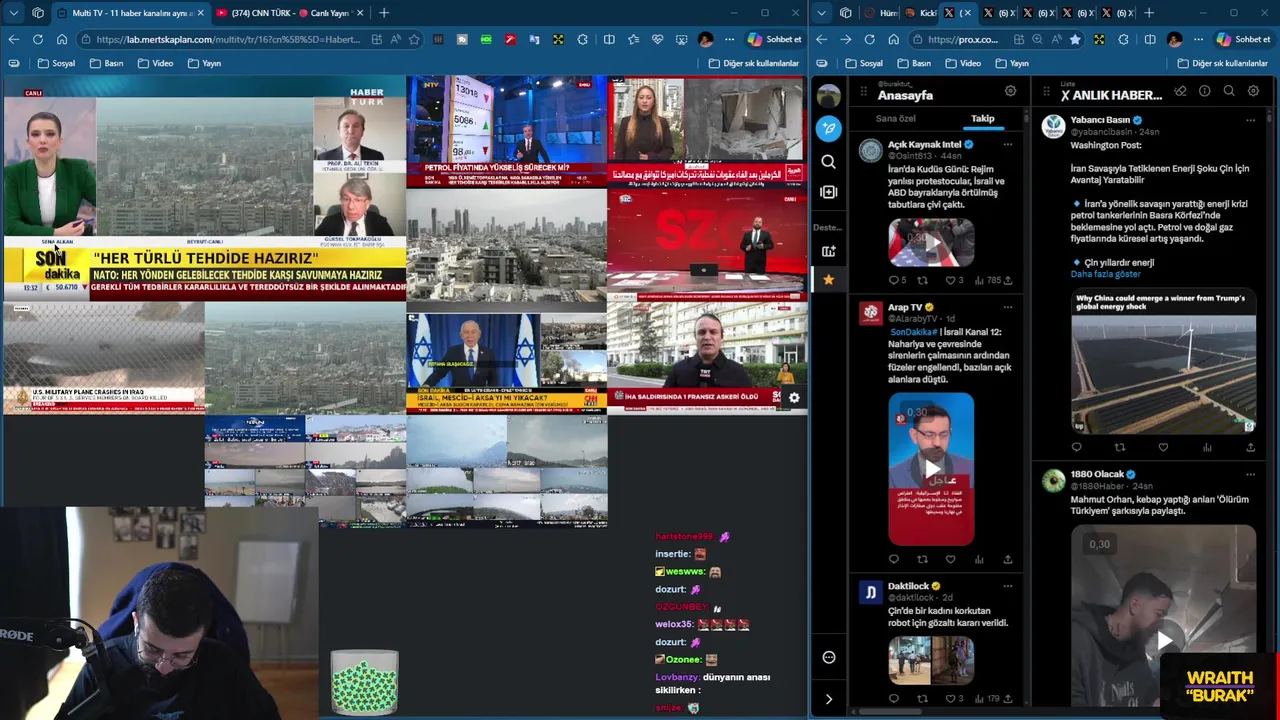The height and width of the screenshot is (720, 1280).
Task: Play the Arap TV video
Action: [931, 468]
